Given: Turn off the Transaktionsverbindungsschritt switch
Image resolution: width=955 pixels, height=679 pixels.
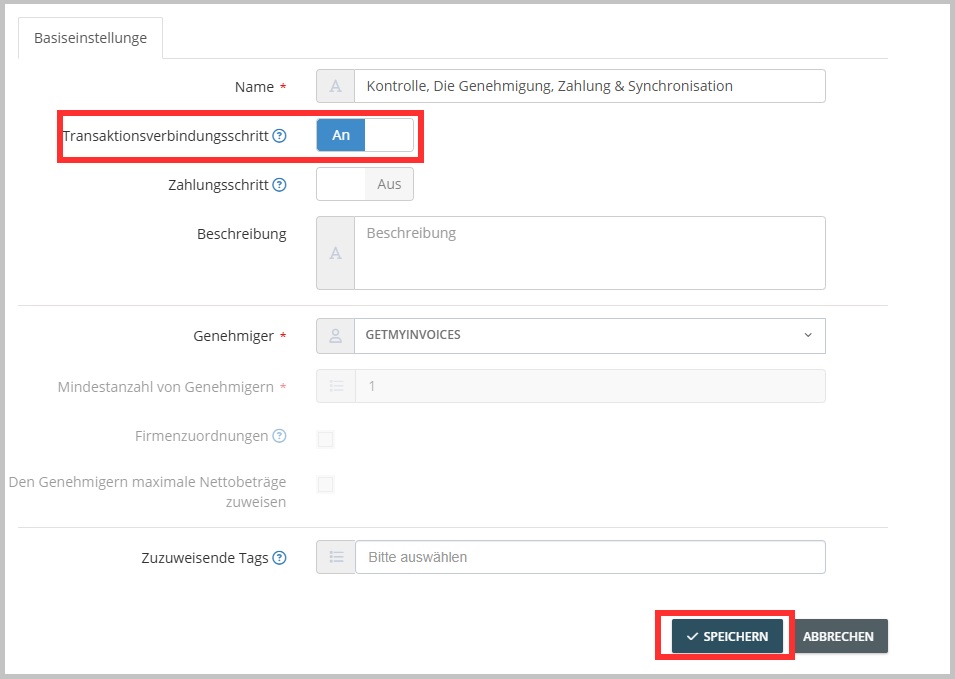Looking at the screenshot, I should pos(365,135).
